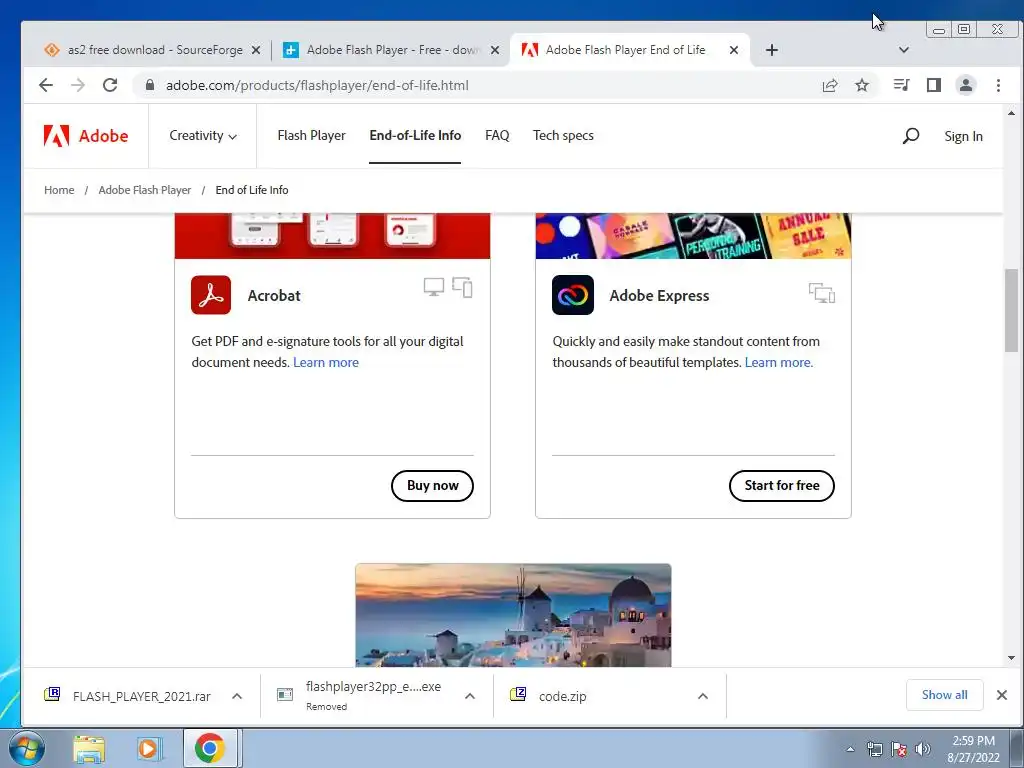The image size is (1024, 768).
Task: Click the padlock site info icon
Action: point(150,85)
